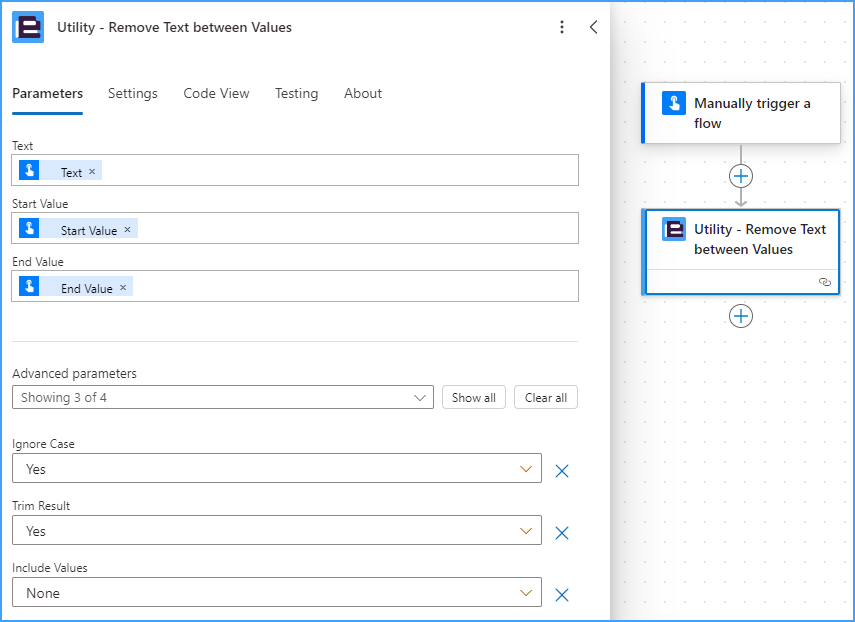
Task: Switch to the Code View tab
Action: coord(216,93)
